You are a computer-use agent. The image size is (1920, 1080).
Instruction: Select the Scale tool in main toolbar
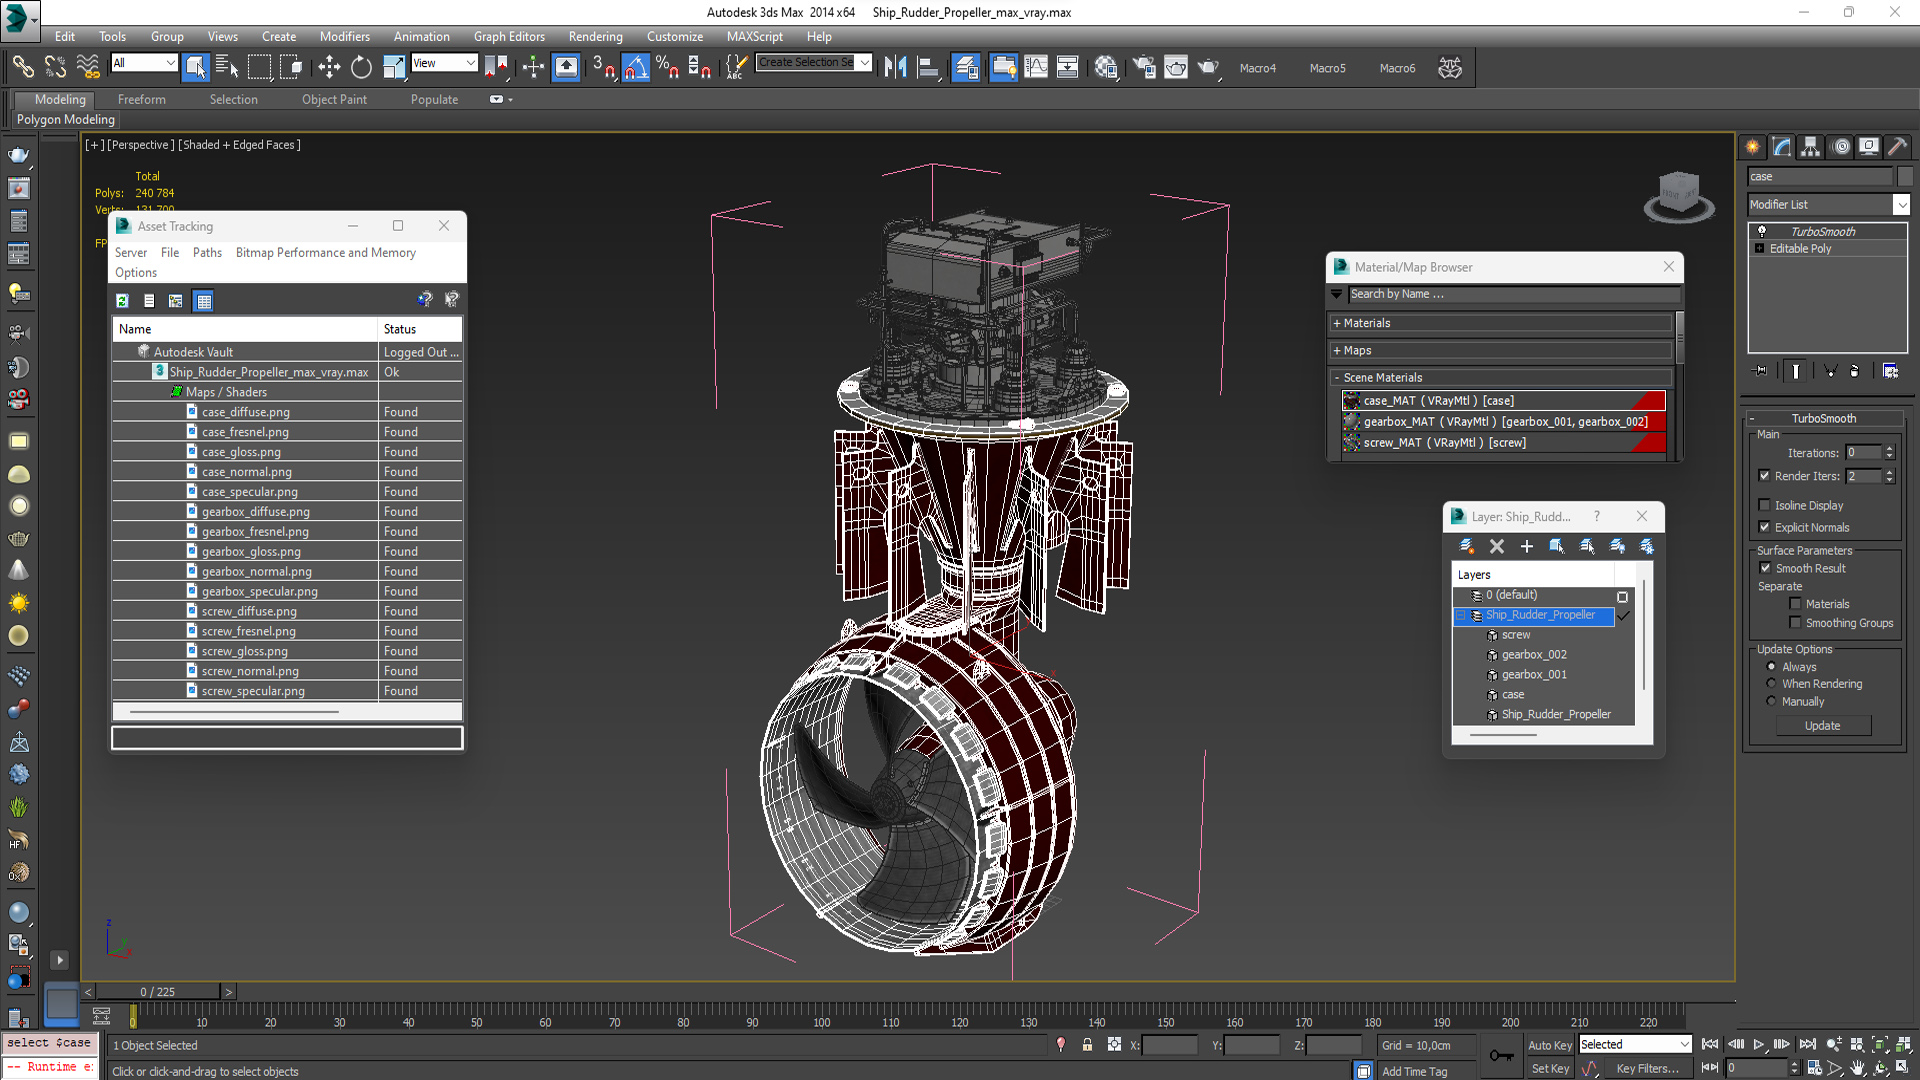394,67
